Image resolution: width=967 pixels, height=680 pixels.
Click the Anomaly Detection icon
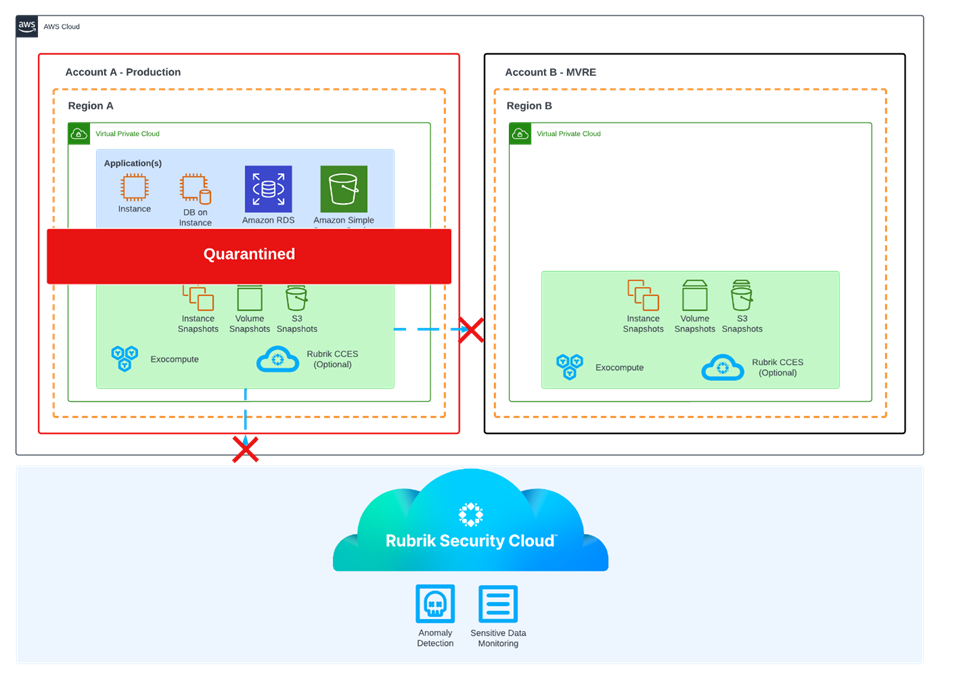[435, 604]
